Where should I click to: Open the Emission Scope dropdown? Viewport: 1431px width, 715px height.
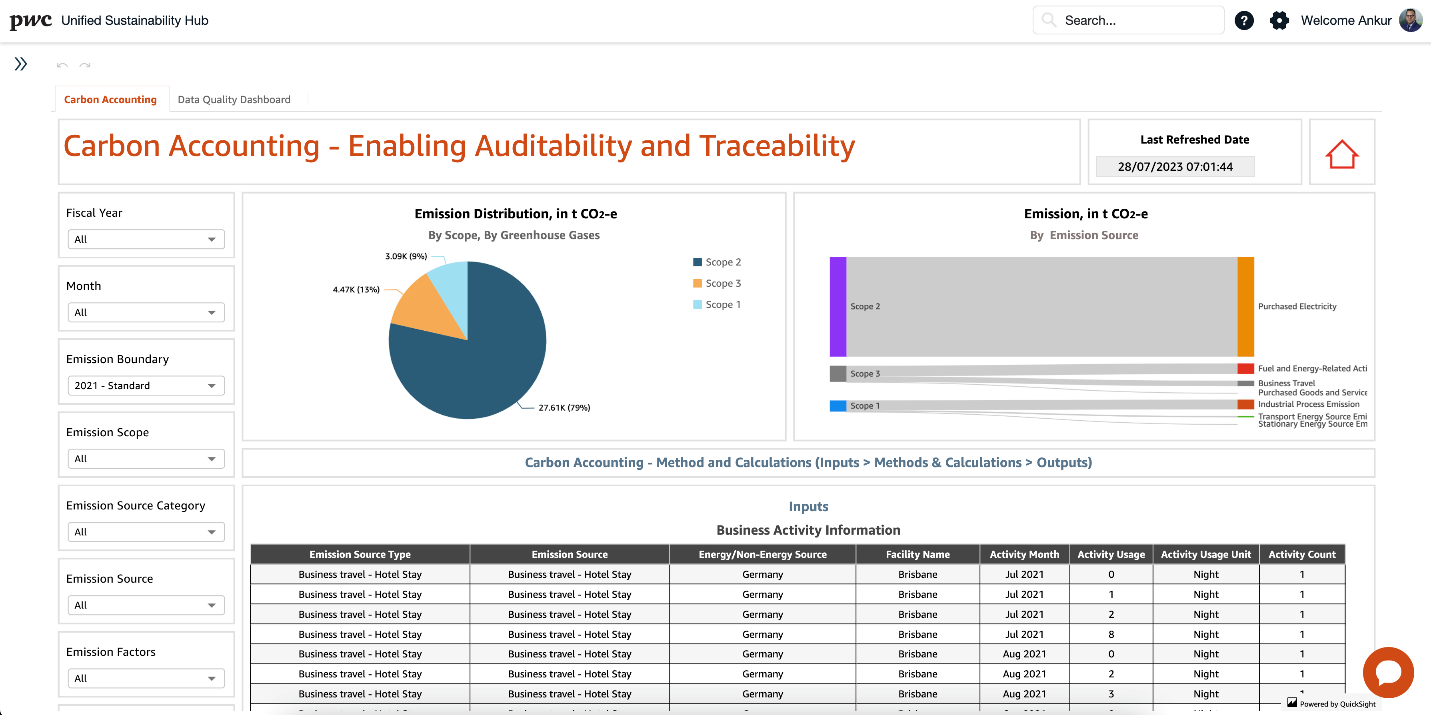(146, 458)
